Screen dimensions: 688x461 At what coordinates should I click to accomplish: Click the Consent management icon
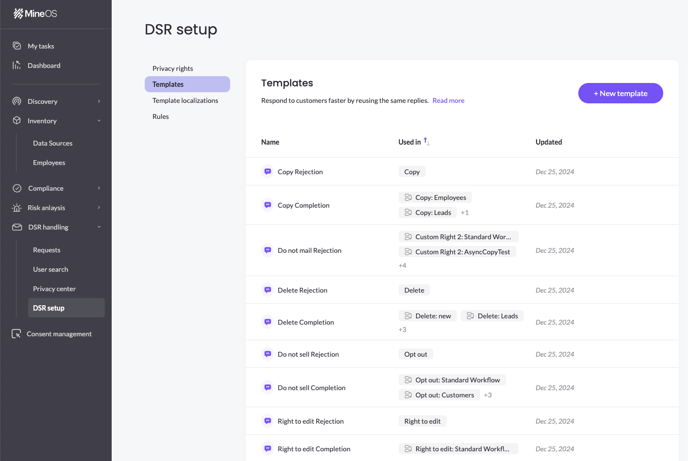point(16,334)
